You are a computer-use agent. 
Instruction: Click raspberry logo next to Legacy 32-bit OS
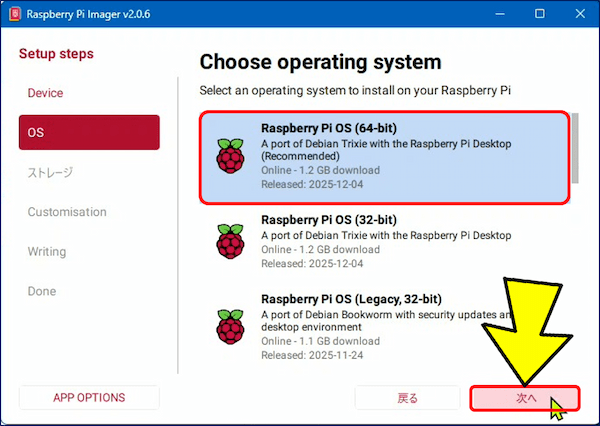230,327
